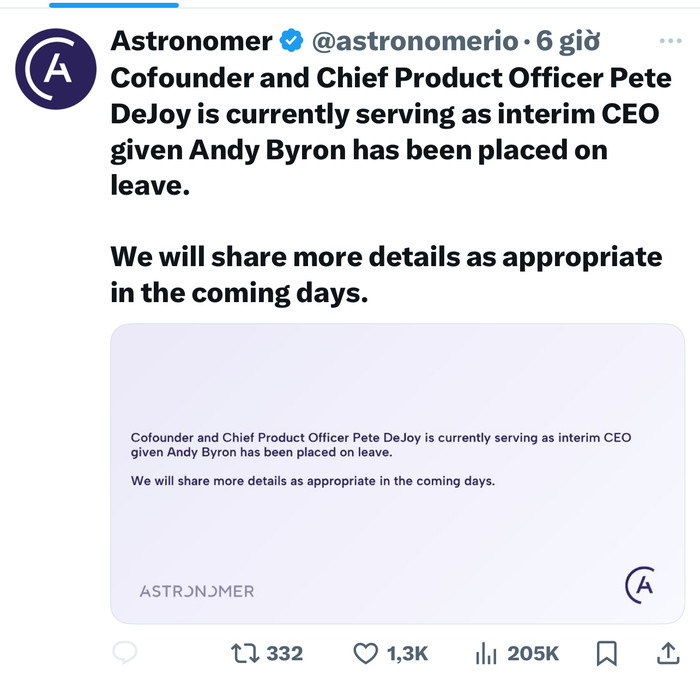
Task: Open the attached statement image
Action: click(397, 473)
